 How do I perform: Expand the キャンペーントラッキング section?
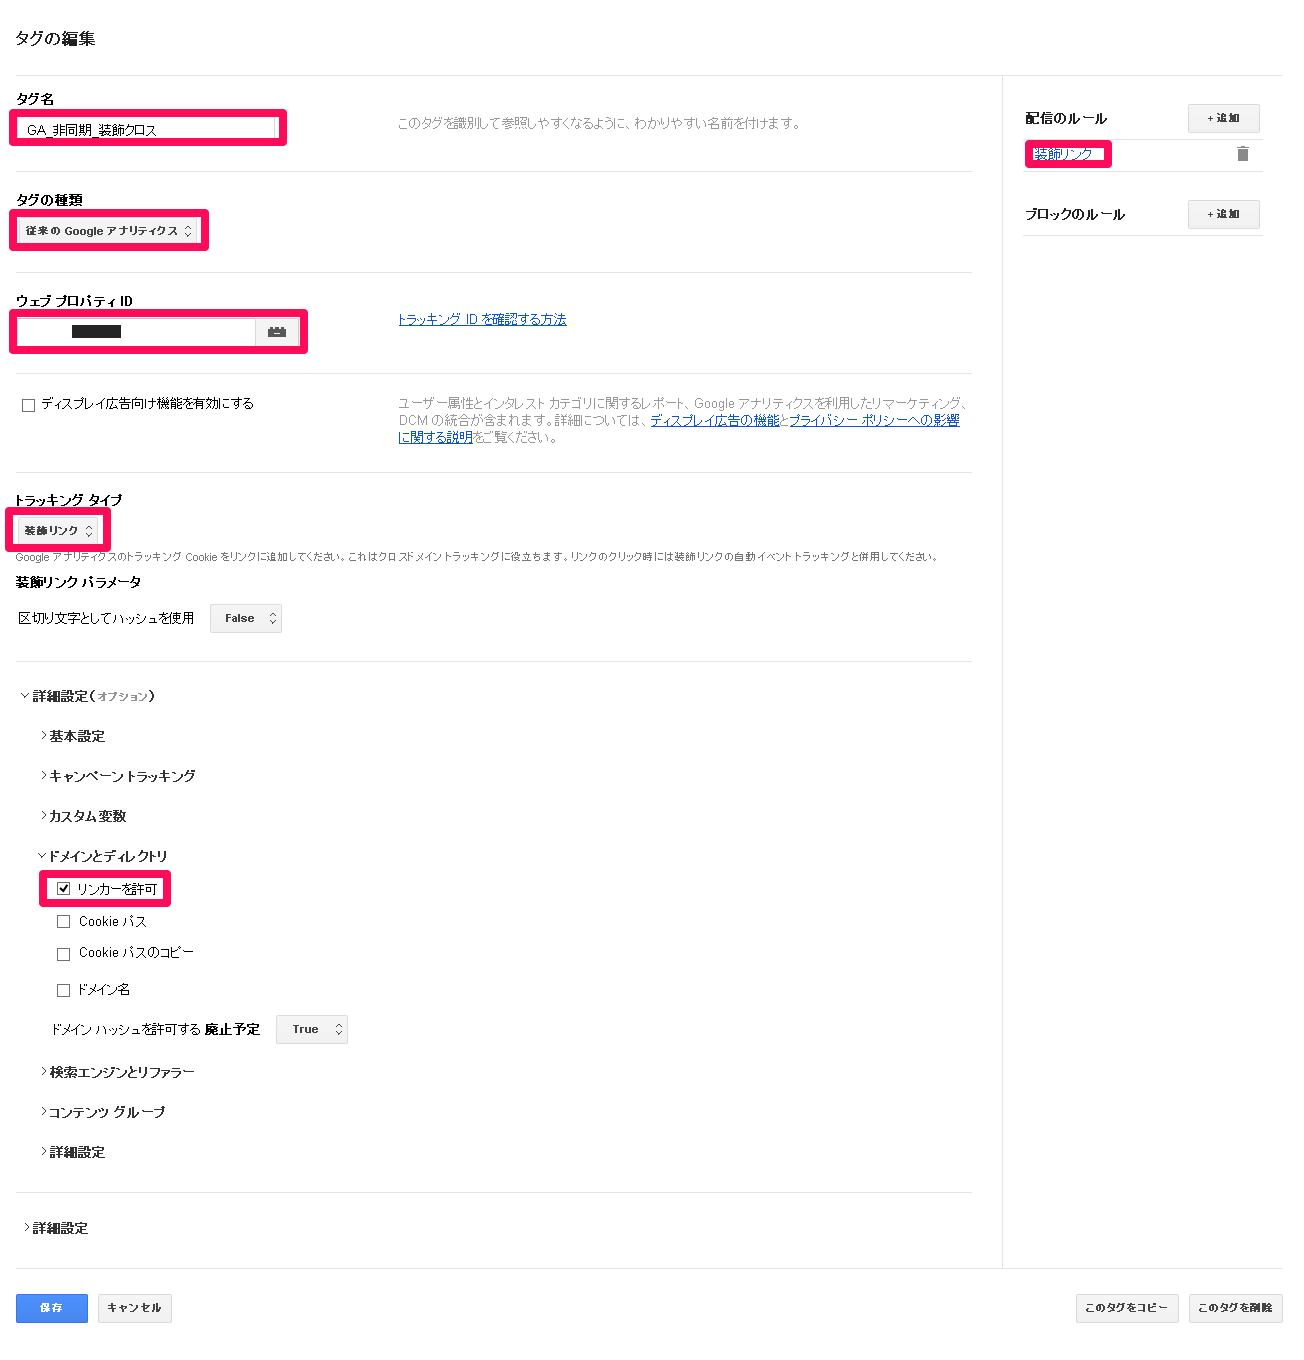121,777
